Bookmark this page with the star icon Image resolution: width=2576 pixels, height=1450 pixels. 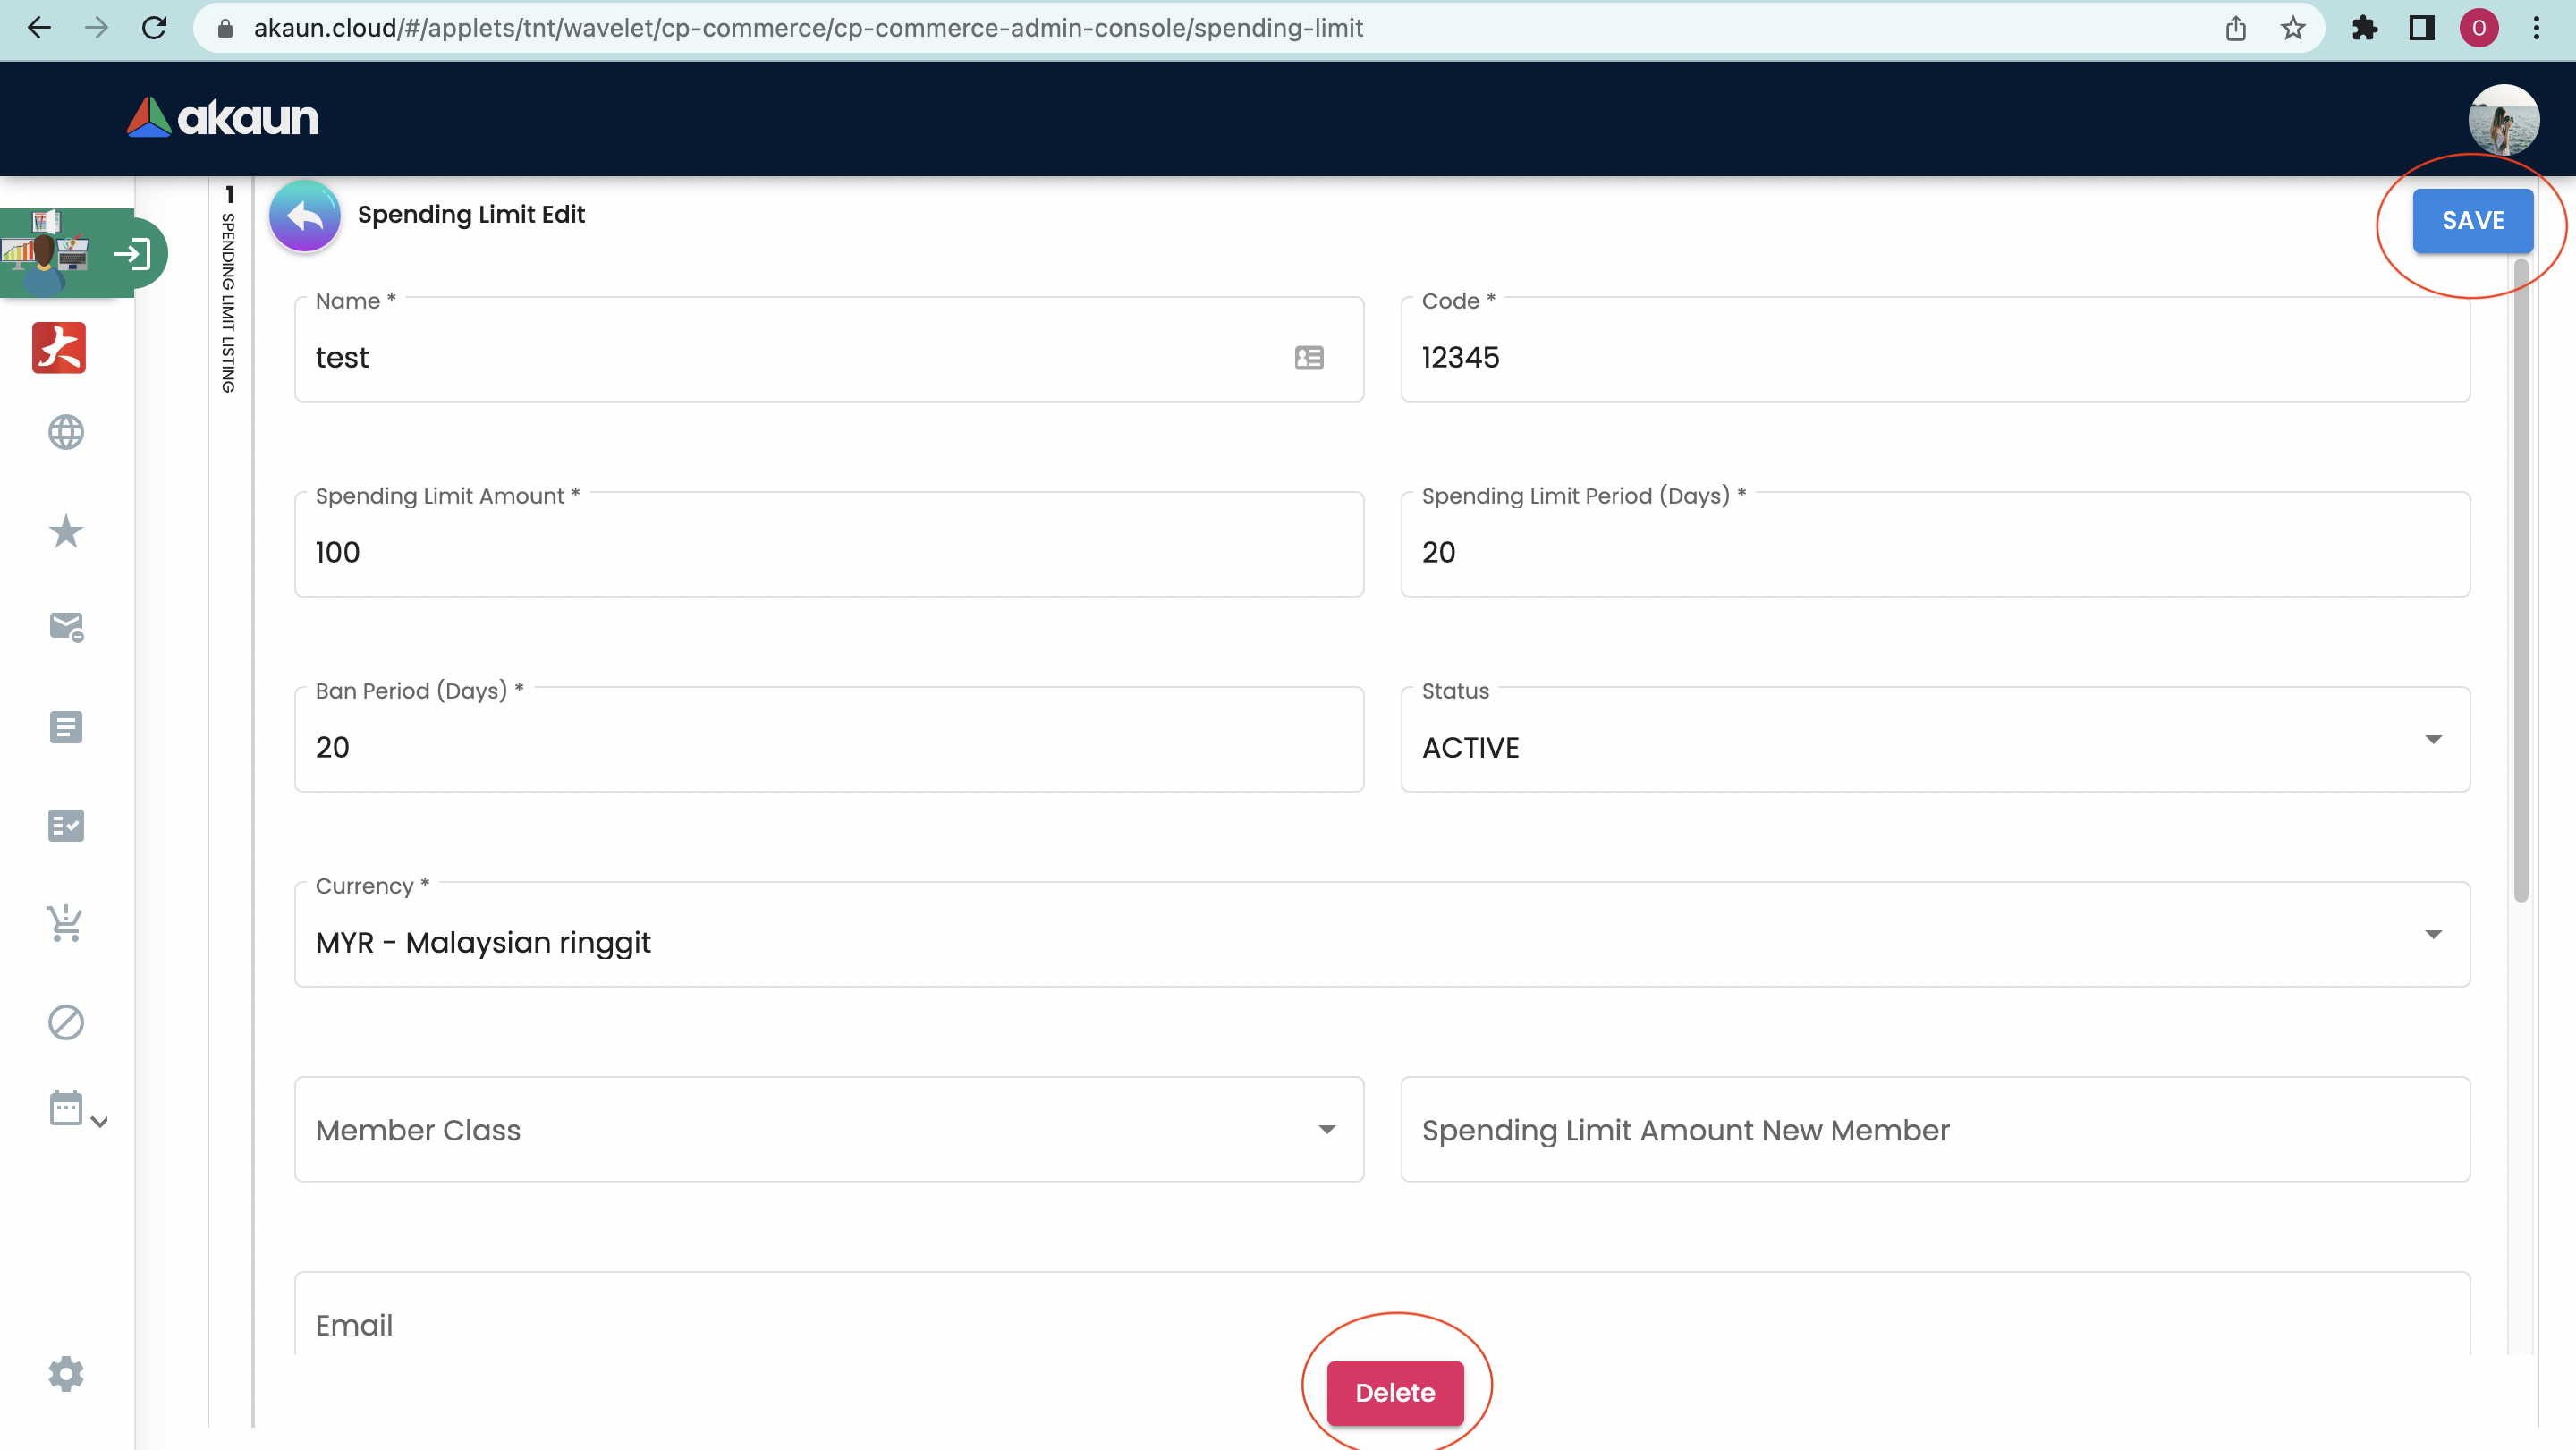point(2293,28)
